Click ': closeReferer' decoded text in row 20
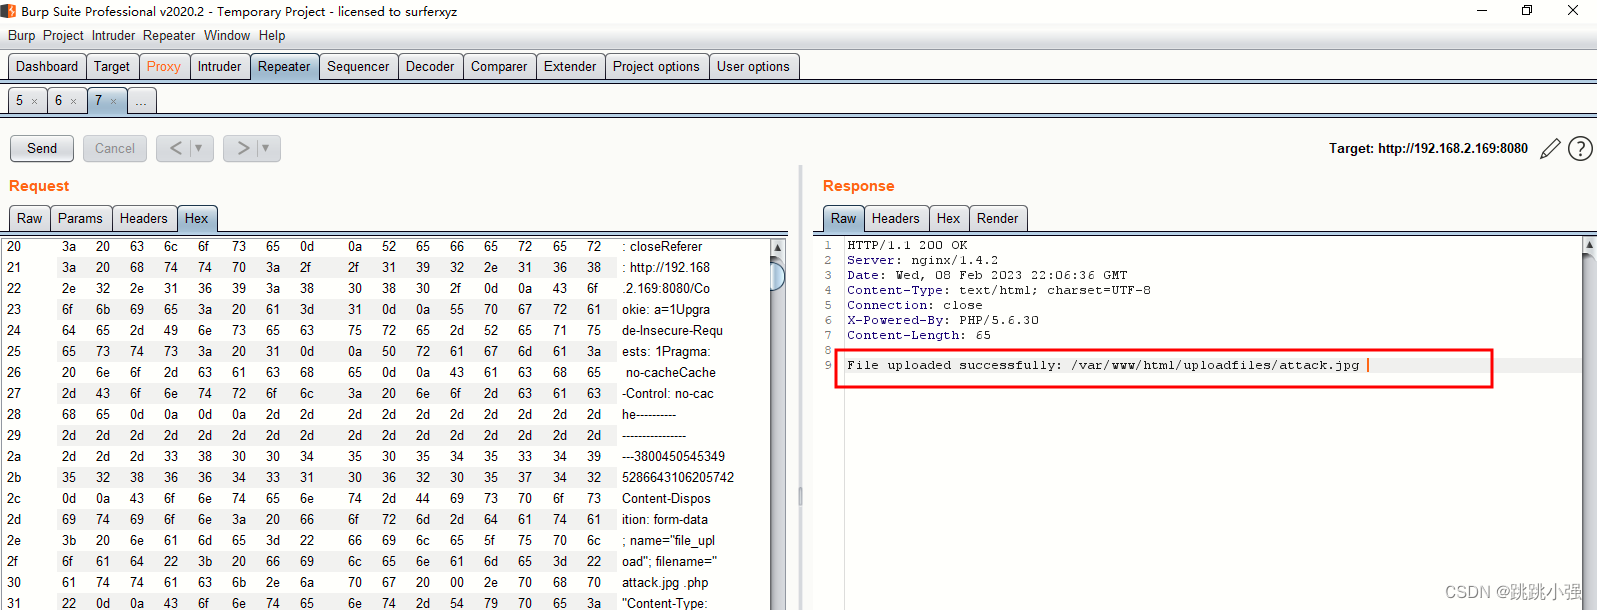1597x610 pixels. pos(662,247)
